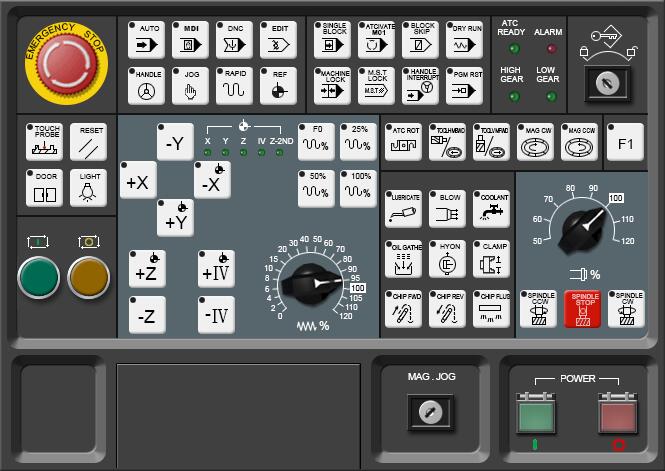This screenshot has height=471, width=665.
Task: Select AUTO mode
Action: [147, 39]
